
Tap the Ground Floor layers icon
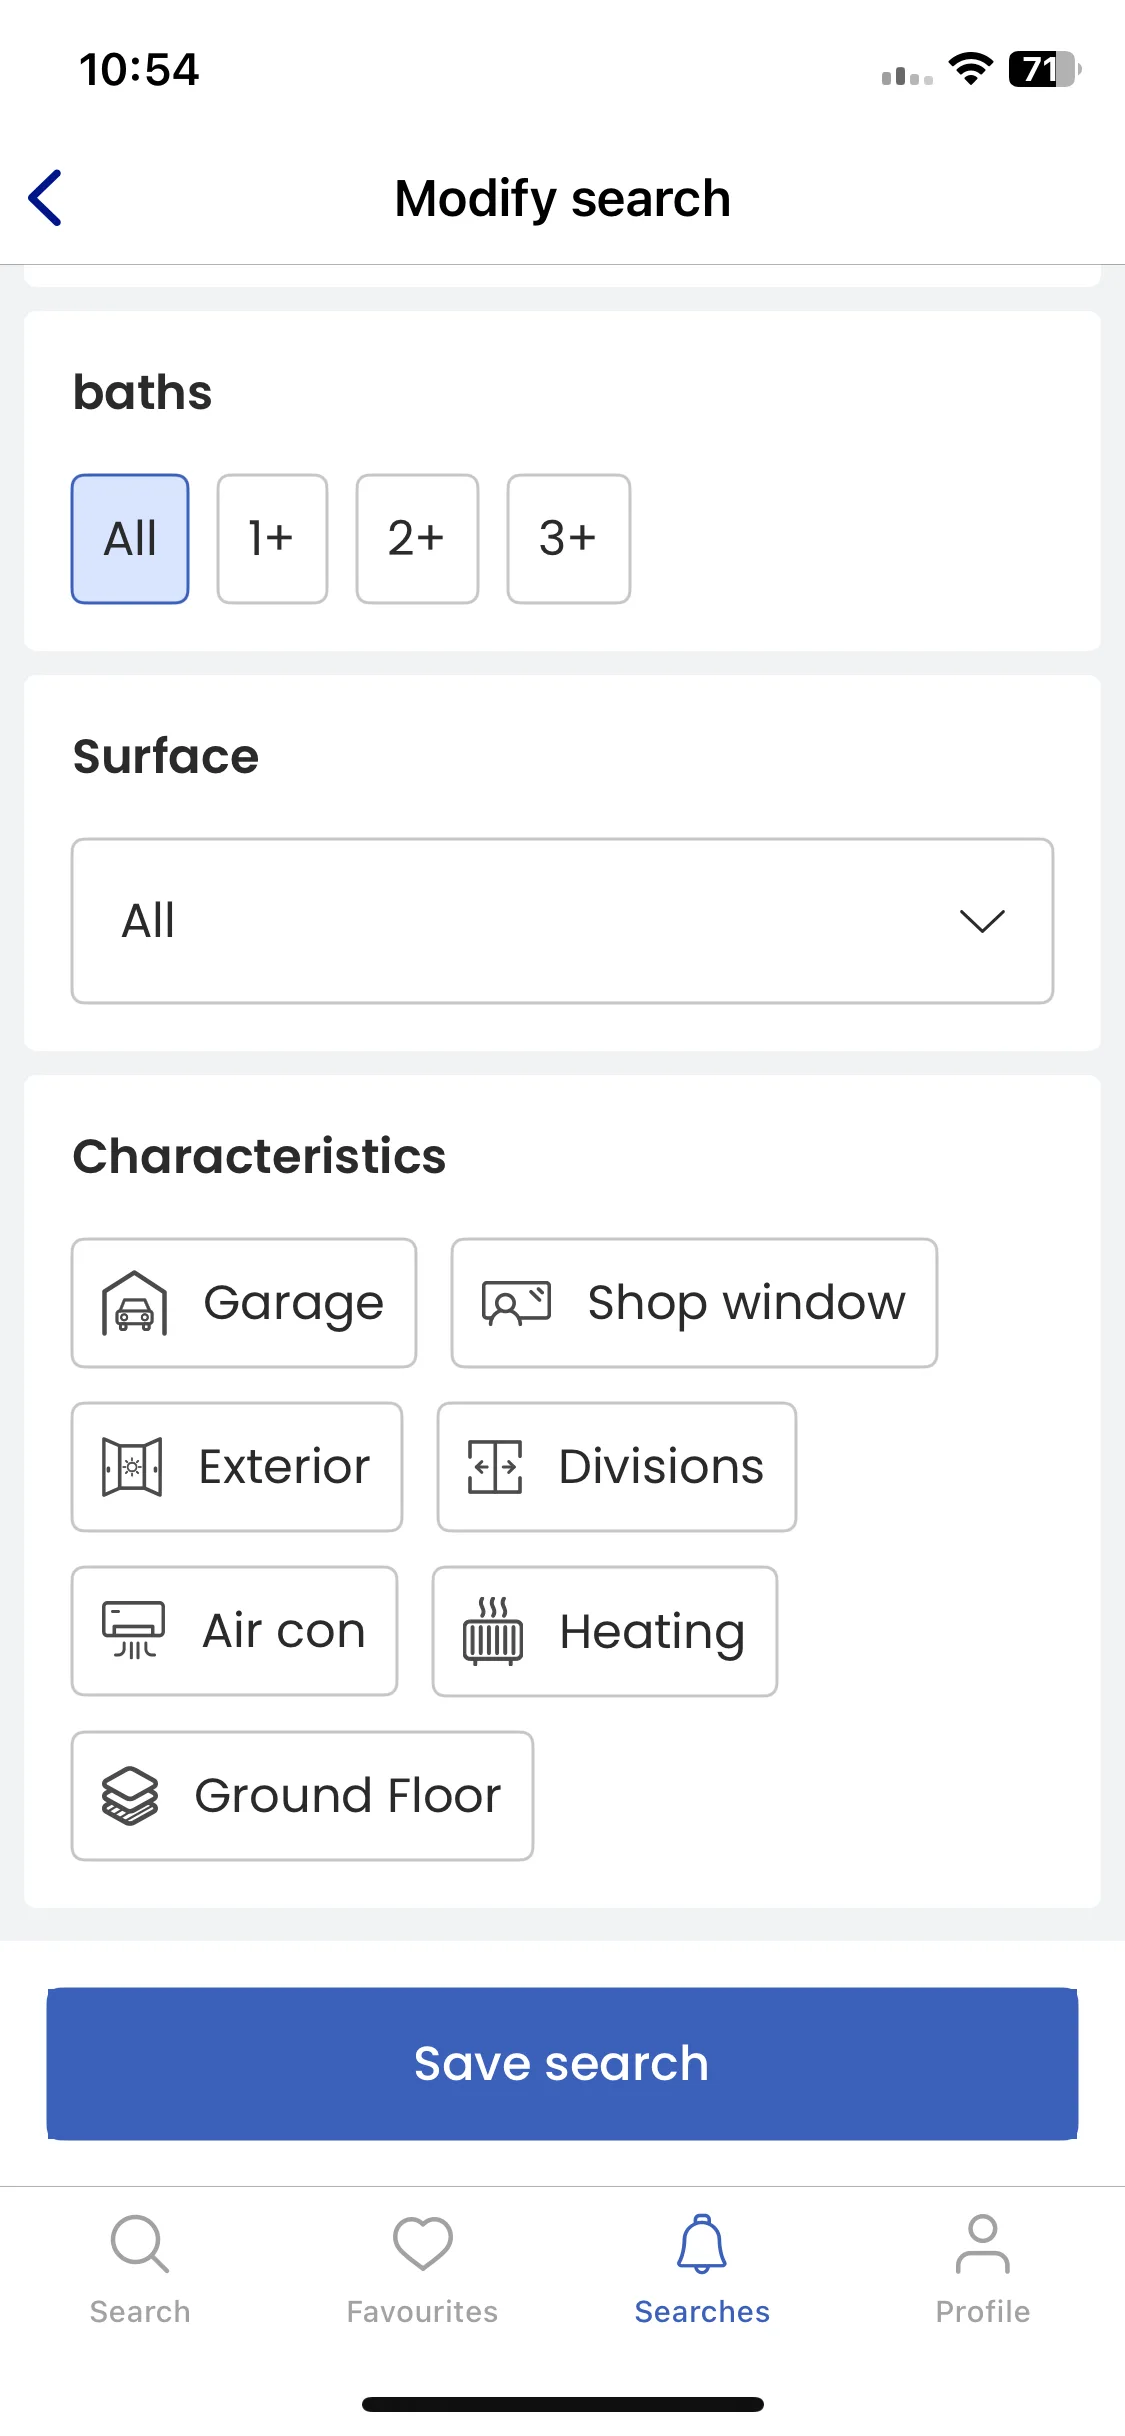tap(130, 1795)
